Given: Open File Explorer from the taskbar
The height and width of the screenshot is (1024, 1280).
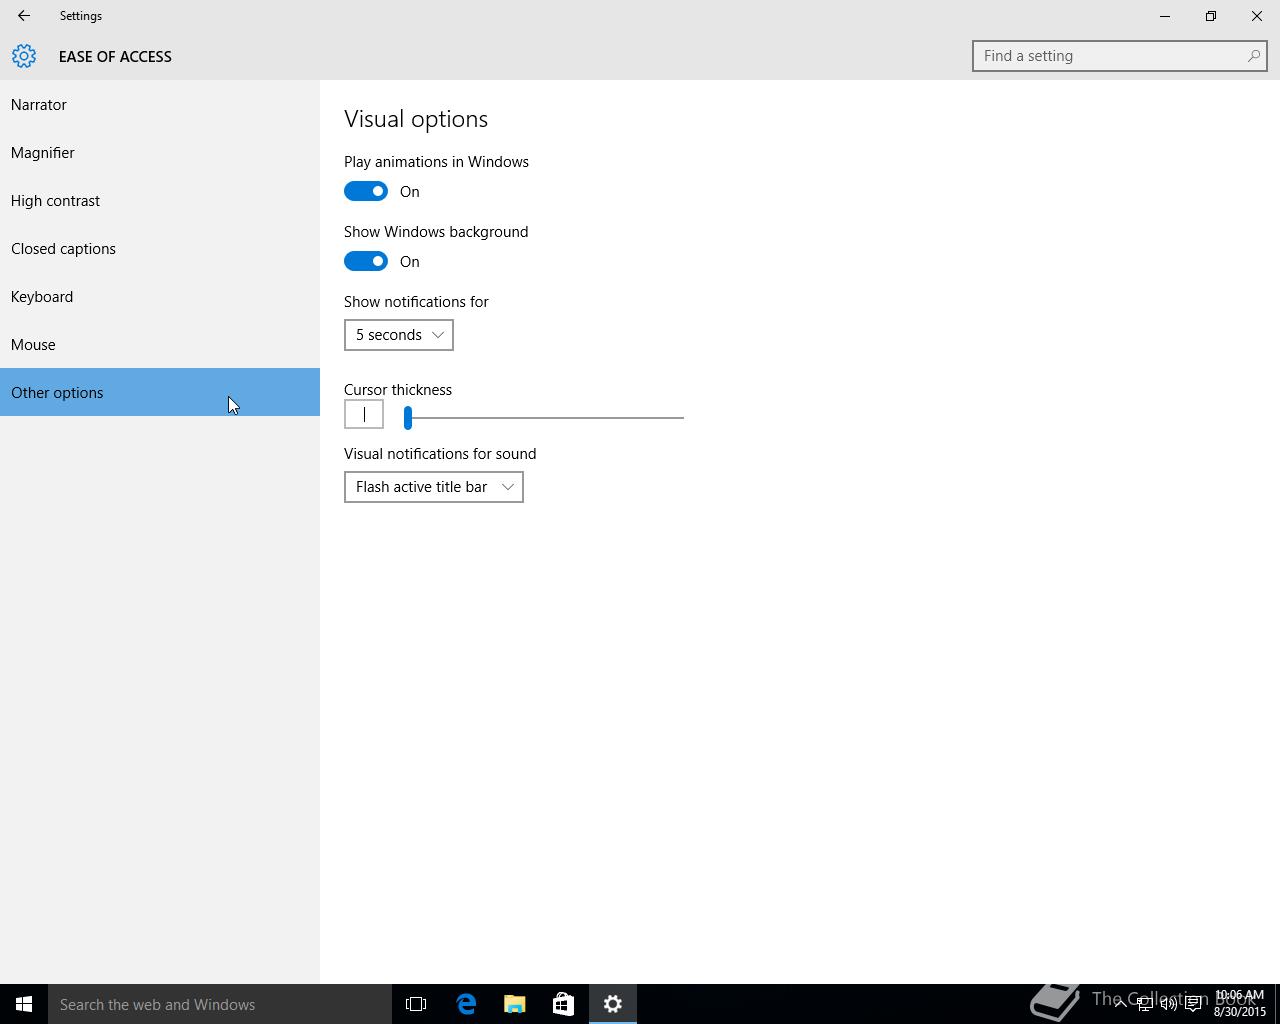Looking at the screenshot, I should tap(515, 1004).
